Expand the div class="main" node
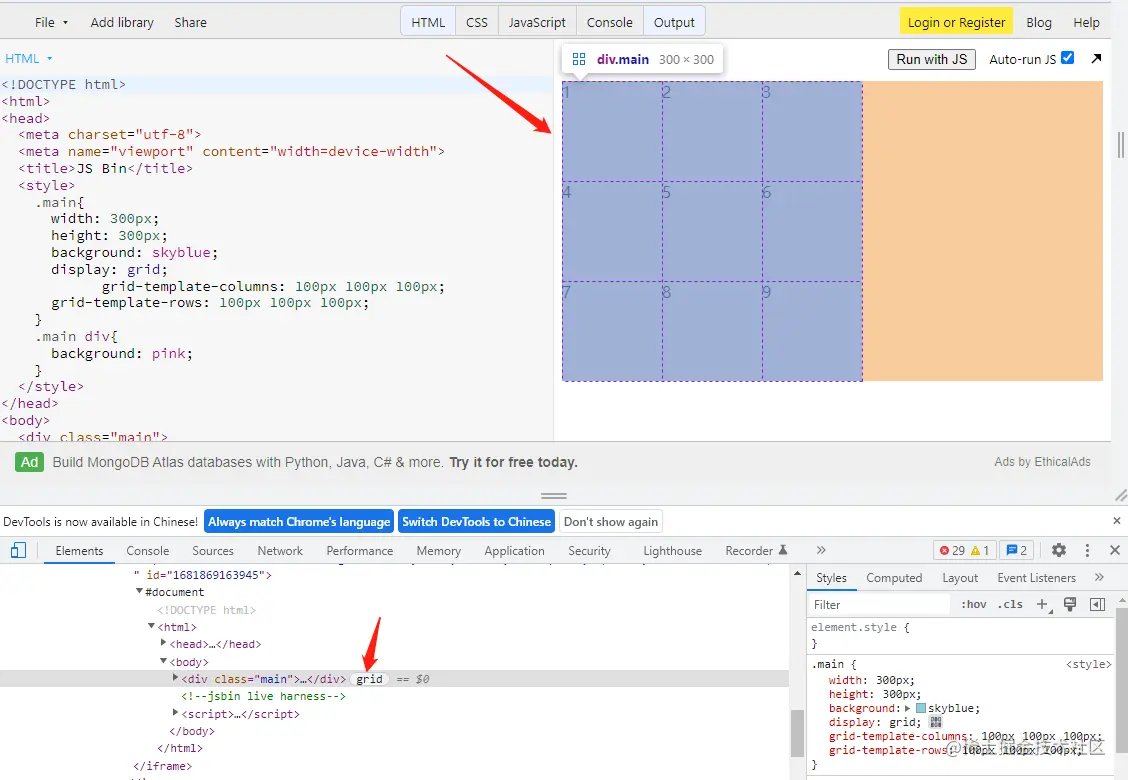 pyautogui.click(x=175, y=678)
